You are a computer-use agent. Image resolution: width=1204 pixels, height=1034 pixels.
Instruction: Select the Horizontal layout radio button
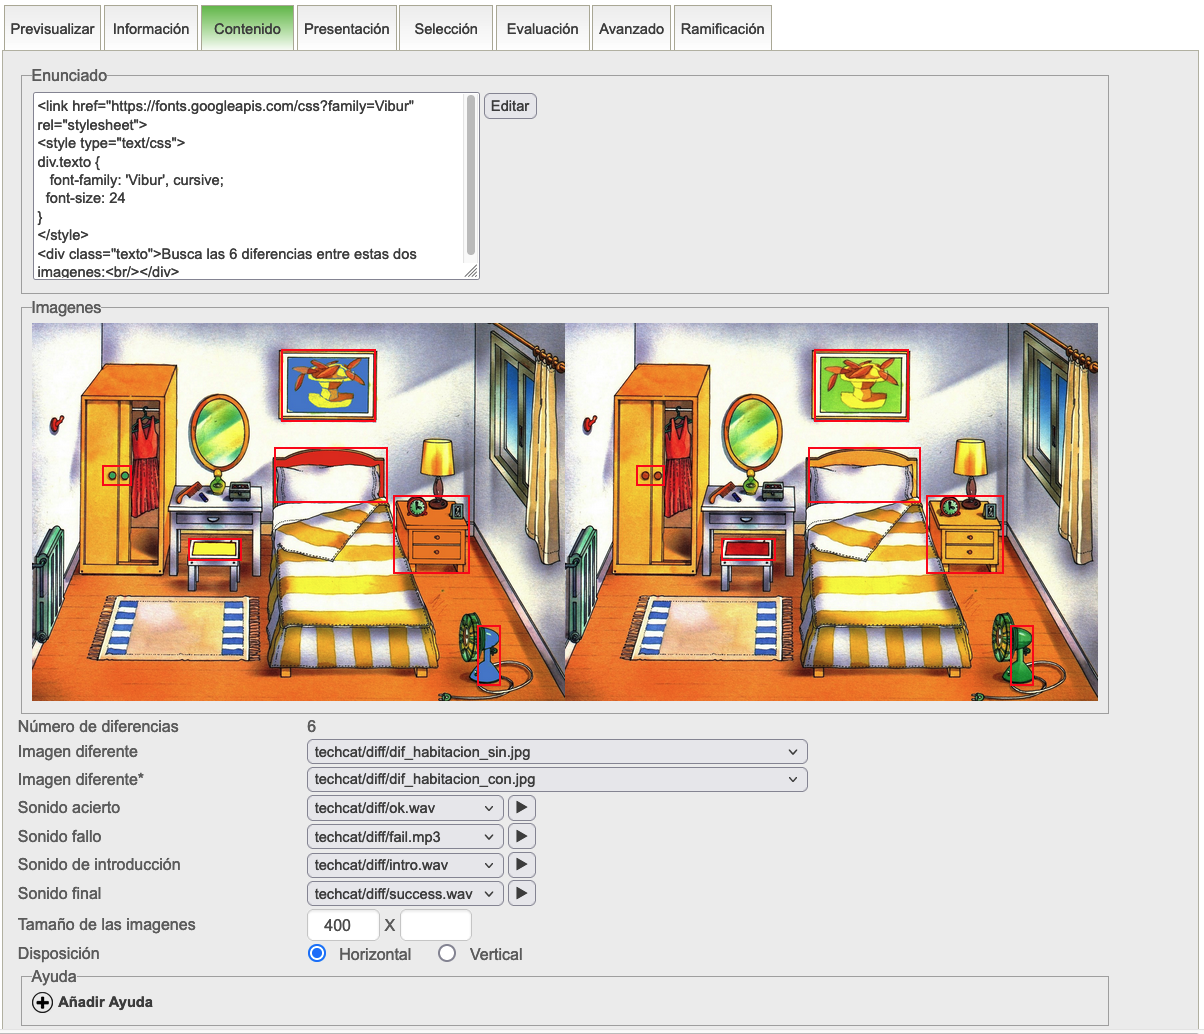pos(318,954)
